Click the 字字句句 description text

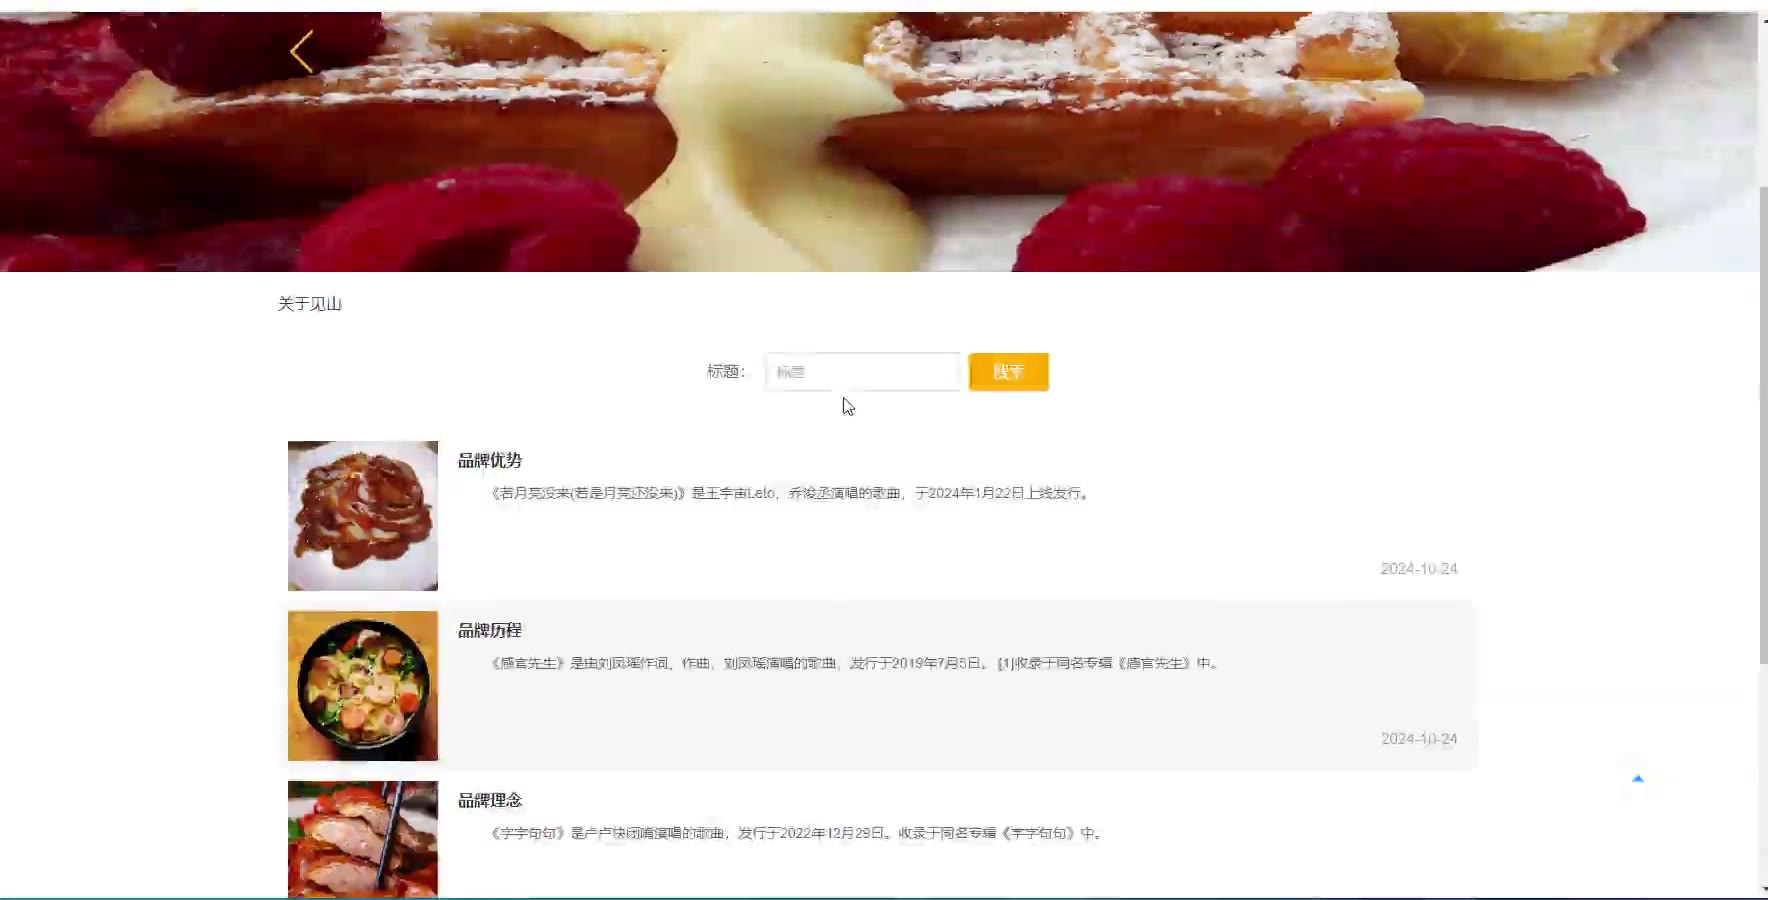pos(797,833)
